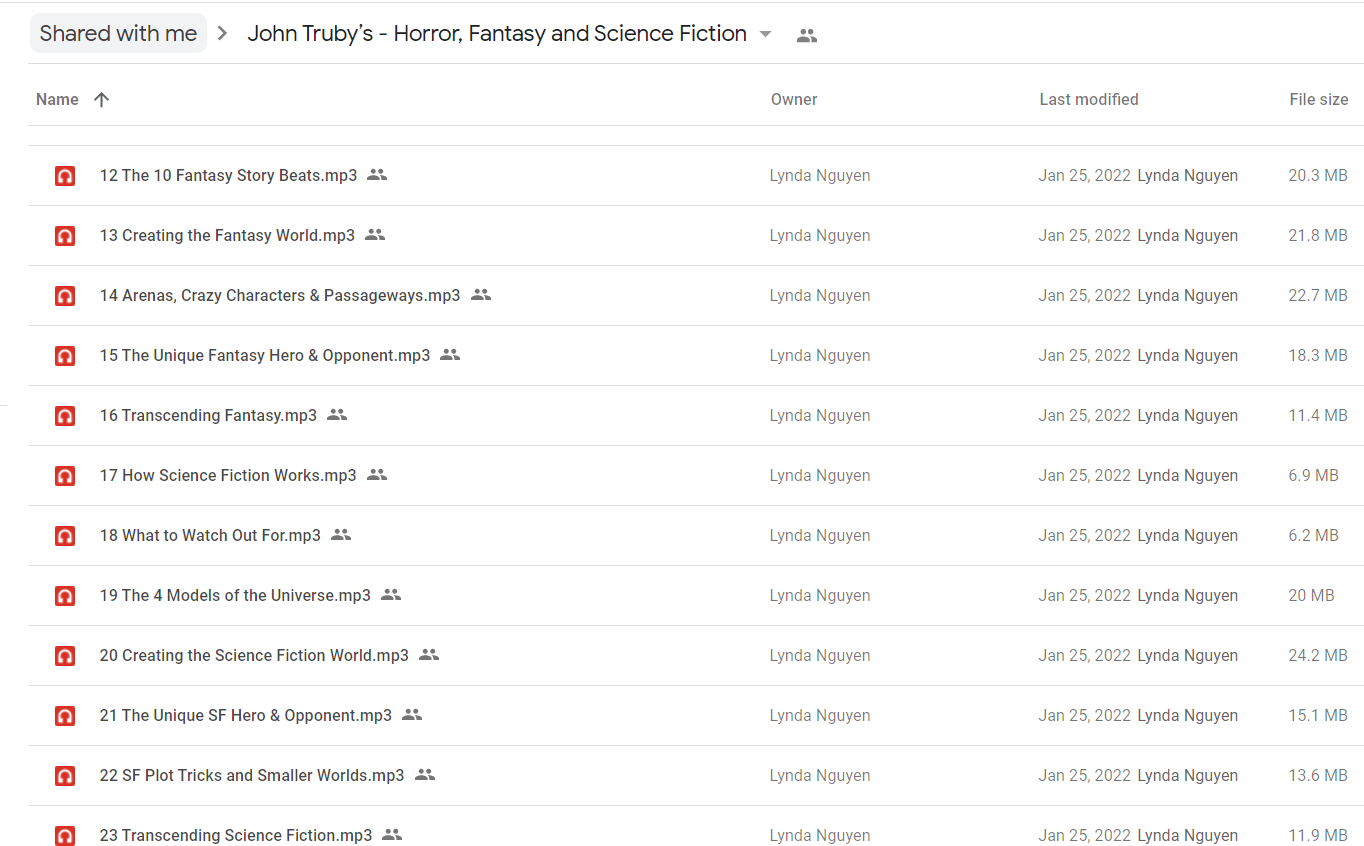Click the 11.9 MB file size value
This screenshot has height=846, width=1364.
click(1318, 835)
